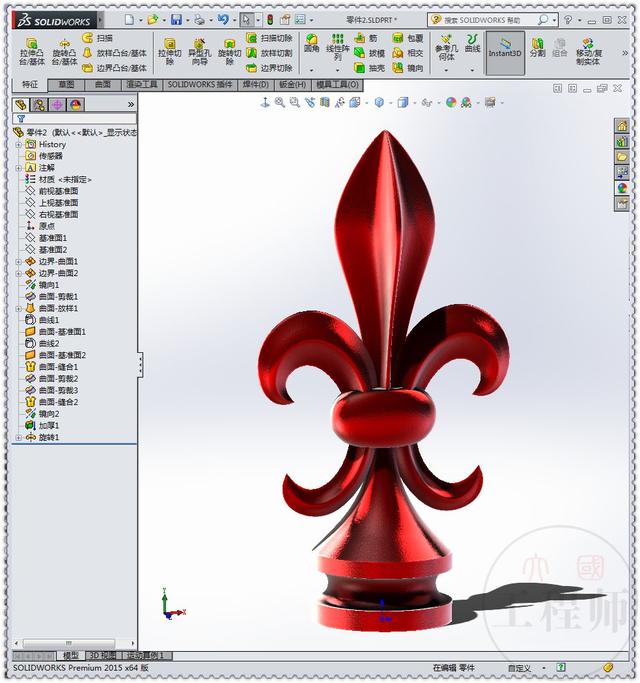Choose the 边界凸台/基体 boundary boss tool
640x683 pixels.
(115, 68)
